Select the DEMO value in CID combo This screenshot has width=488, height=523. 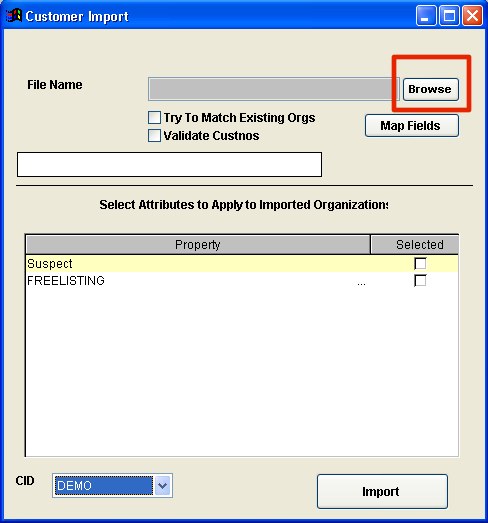(x=103, y=485)
